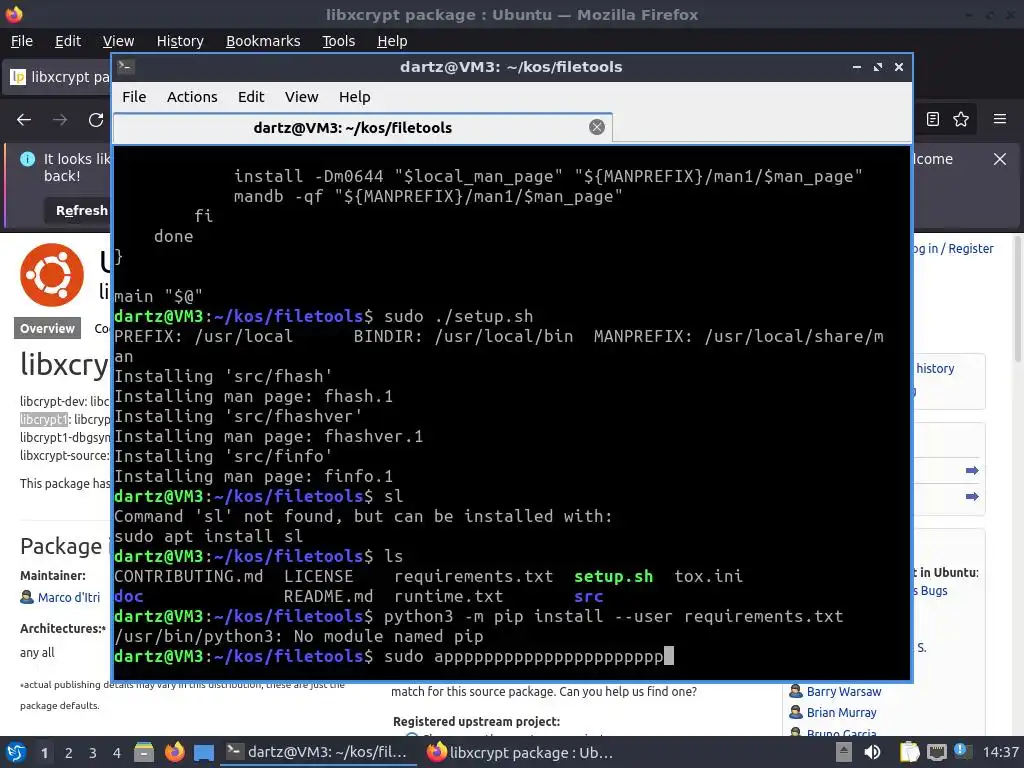Open Firefox Bookmarks menu
The image size is (1024, 768).
coord(263,41)
